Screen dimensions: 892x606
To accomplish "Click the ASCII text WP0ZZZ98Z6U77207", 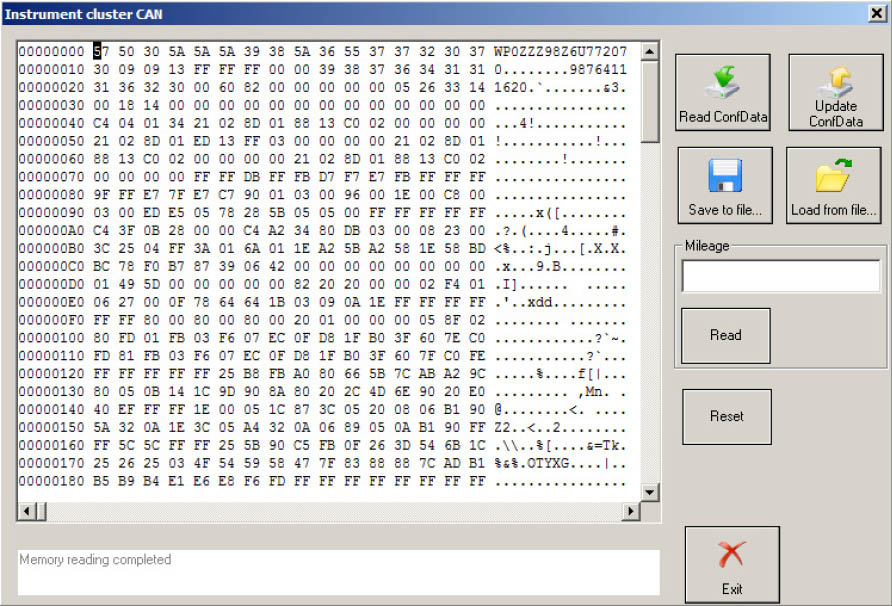I will coord(561,51).
